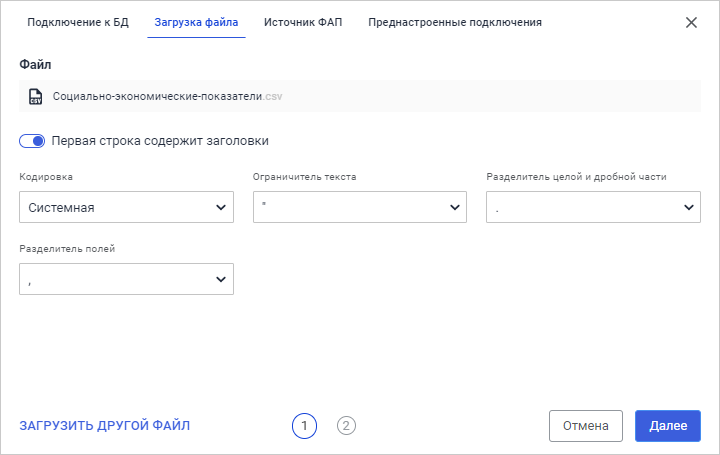
Task: Click the Социально-экономические-показатели.csv file name
Action: [168, 97]
